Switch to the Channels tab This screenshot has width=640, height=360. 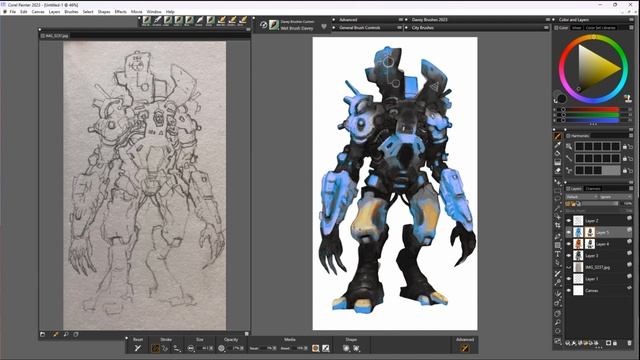click(x=593, y=188)
